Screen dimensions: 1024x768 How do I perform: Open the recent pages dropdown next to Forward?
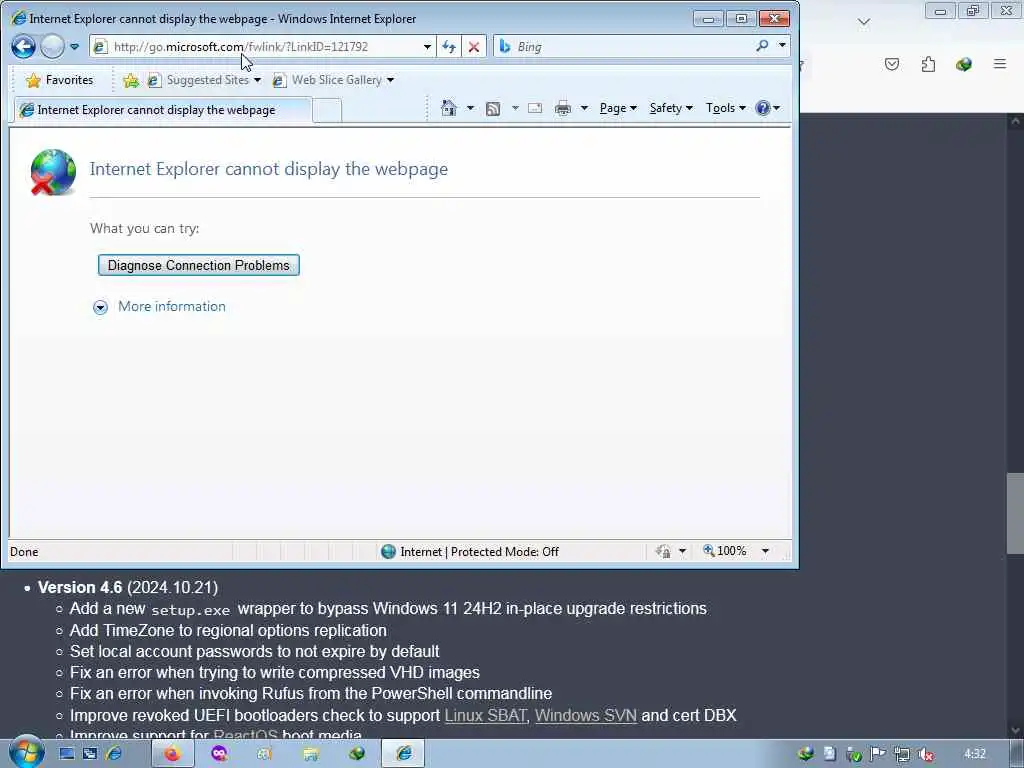74,46
